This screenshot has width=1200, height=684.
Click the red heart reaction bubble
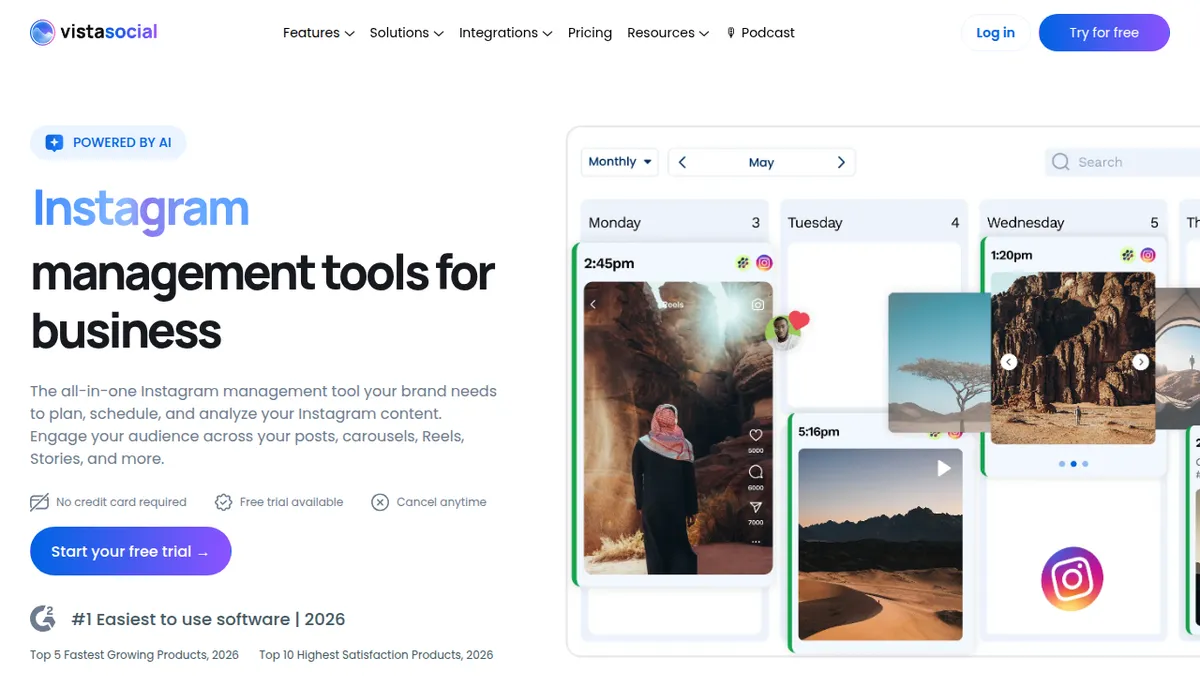tap(798, 321)
